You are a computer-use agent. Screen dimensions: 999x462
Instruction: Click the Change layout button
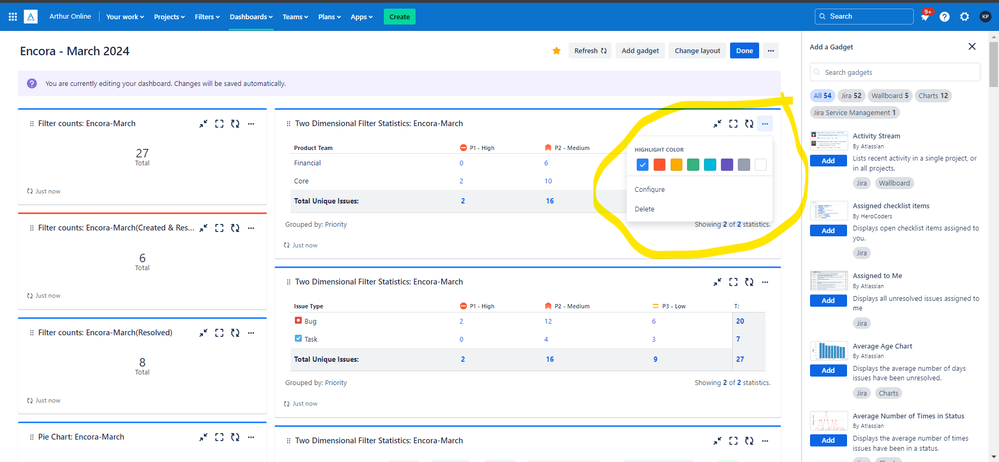pyautogui.click(x=697, y=51)
